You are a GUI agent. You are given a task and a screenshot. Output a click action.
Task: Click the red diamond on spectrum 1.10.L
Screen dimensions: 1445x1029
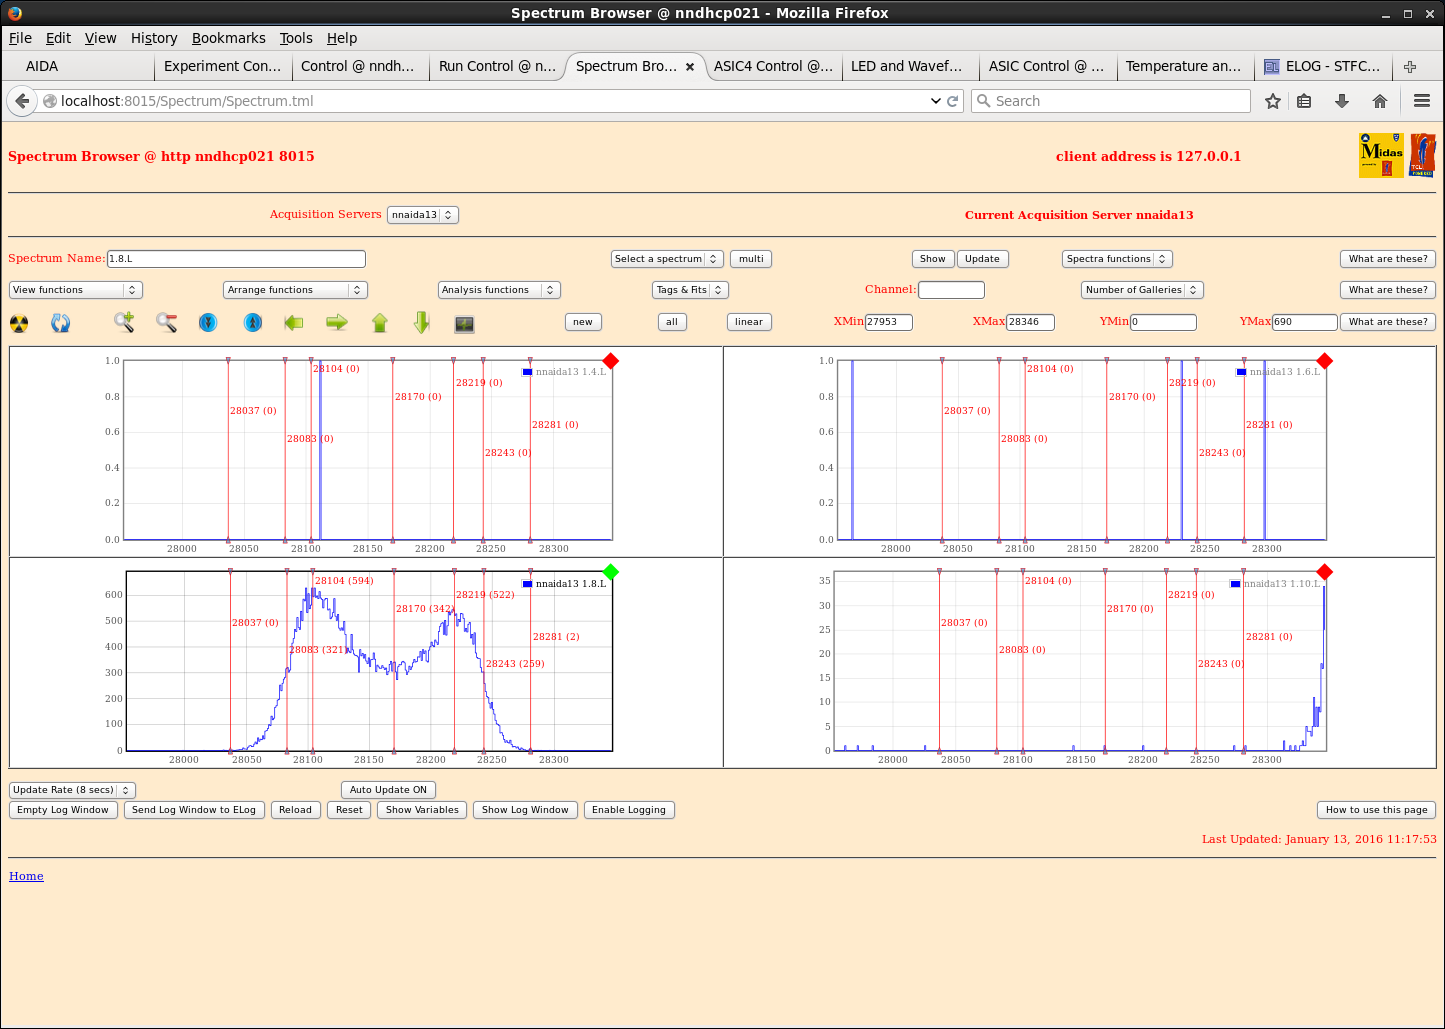pyautogui.click(x=1325, y=572)
